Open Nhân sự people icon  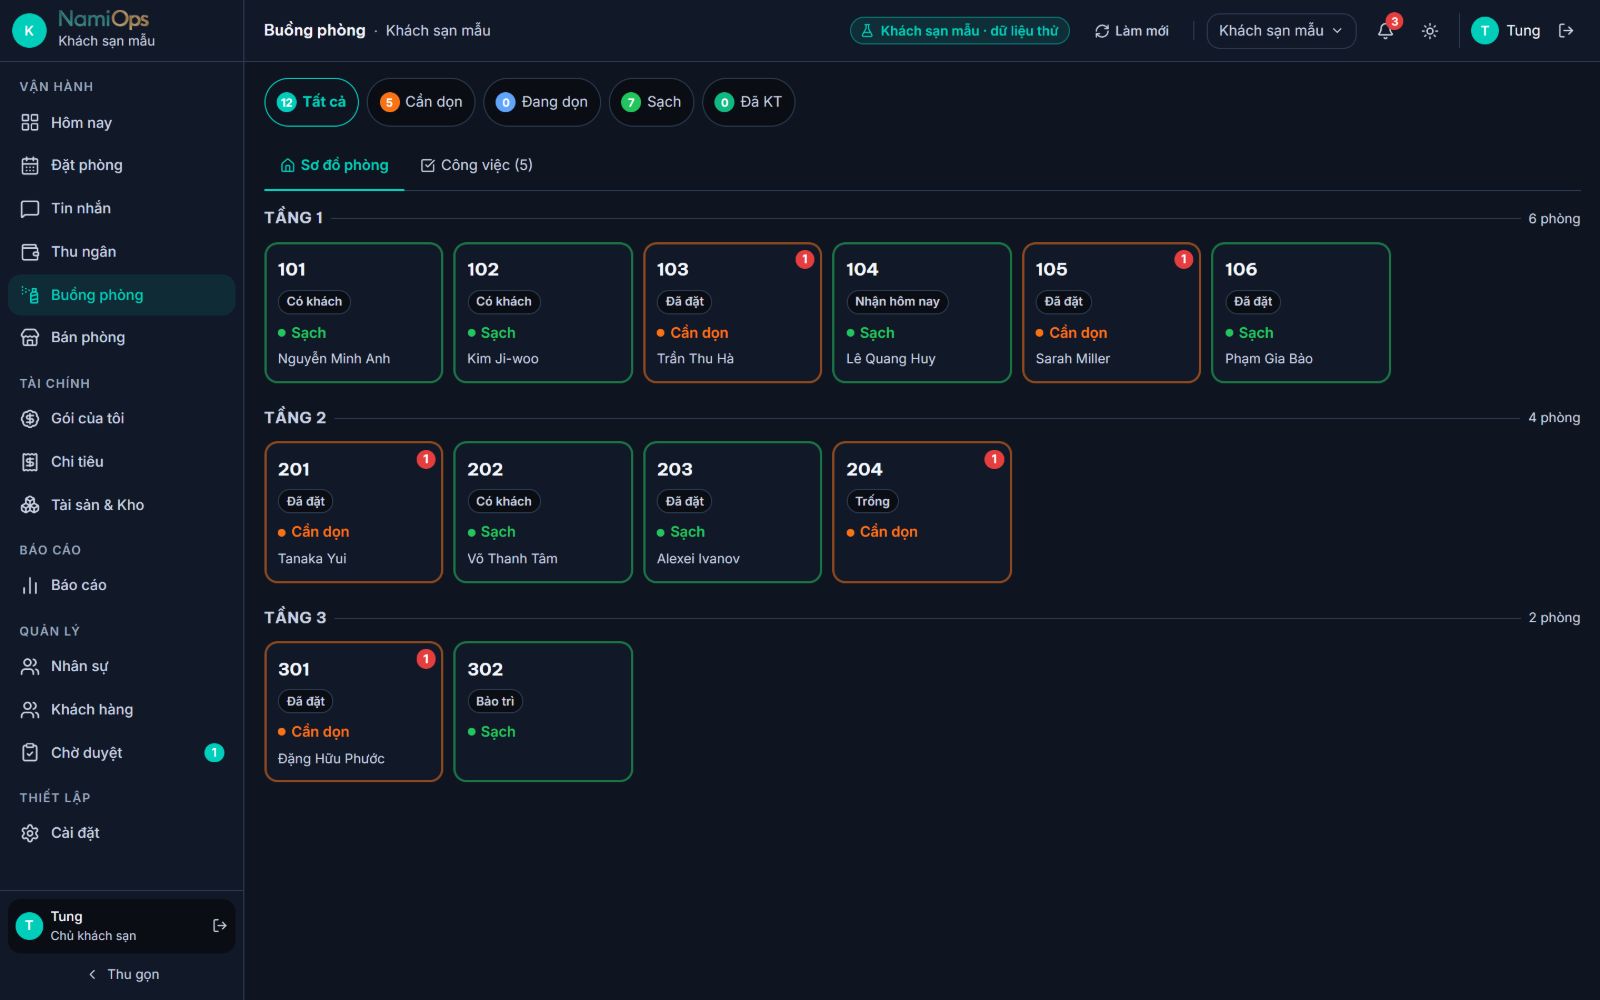coord(30,667)
